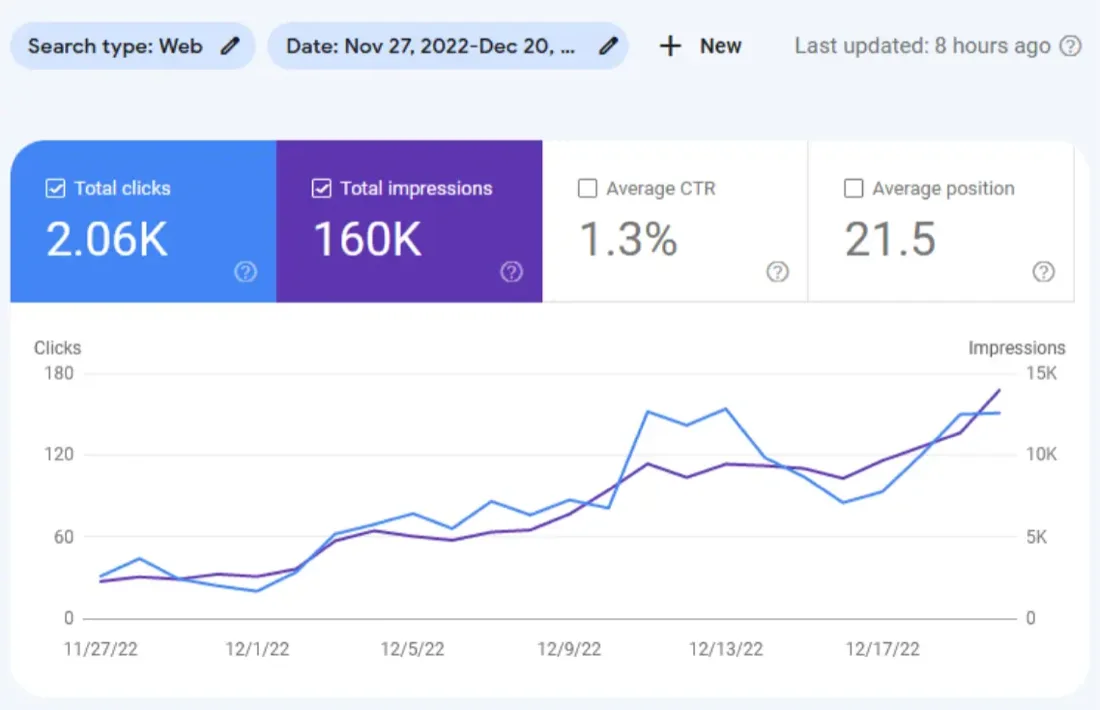Edit the Date range filter pencil

pos(608,46)
